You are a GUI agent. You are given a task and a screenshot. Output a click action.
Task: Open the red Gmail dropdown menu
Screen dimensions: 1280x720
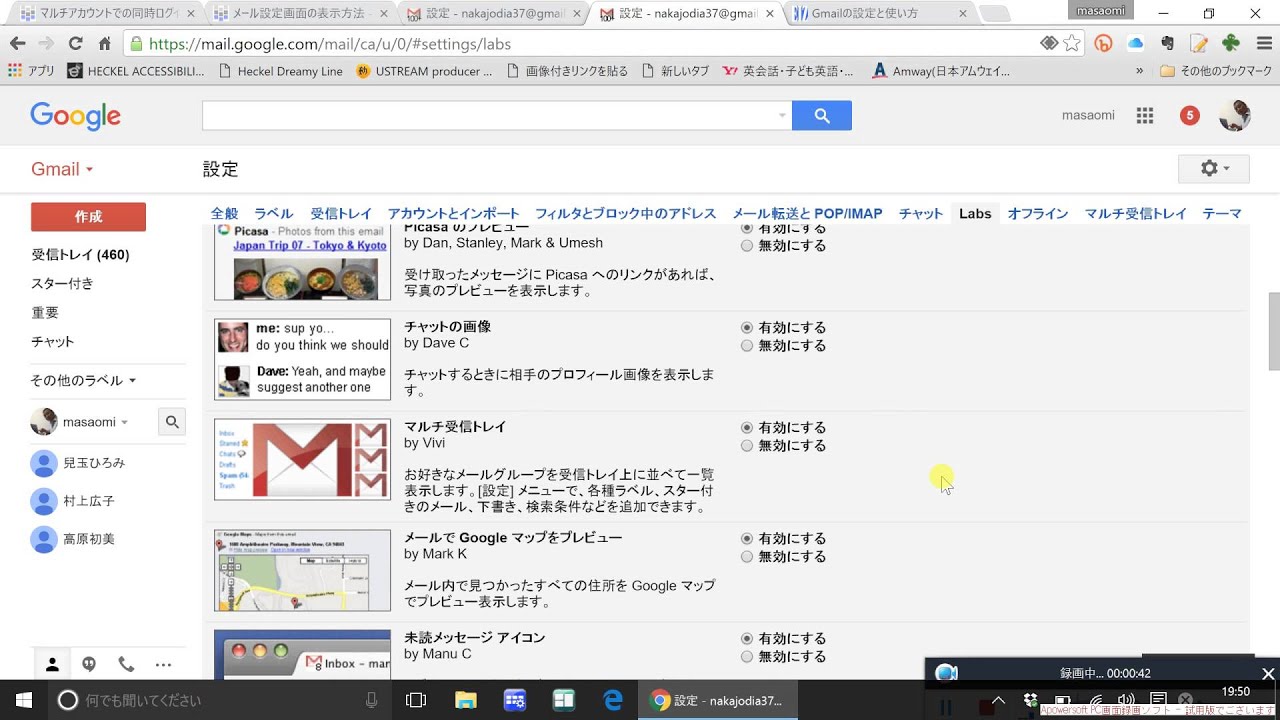[62, 169]
